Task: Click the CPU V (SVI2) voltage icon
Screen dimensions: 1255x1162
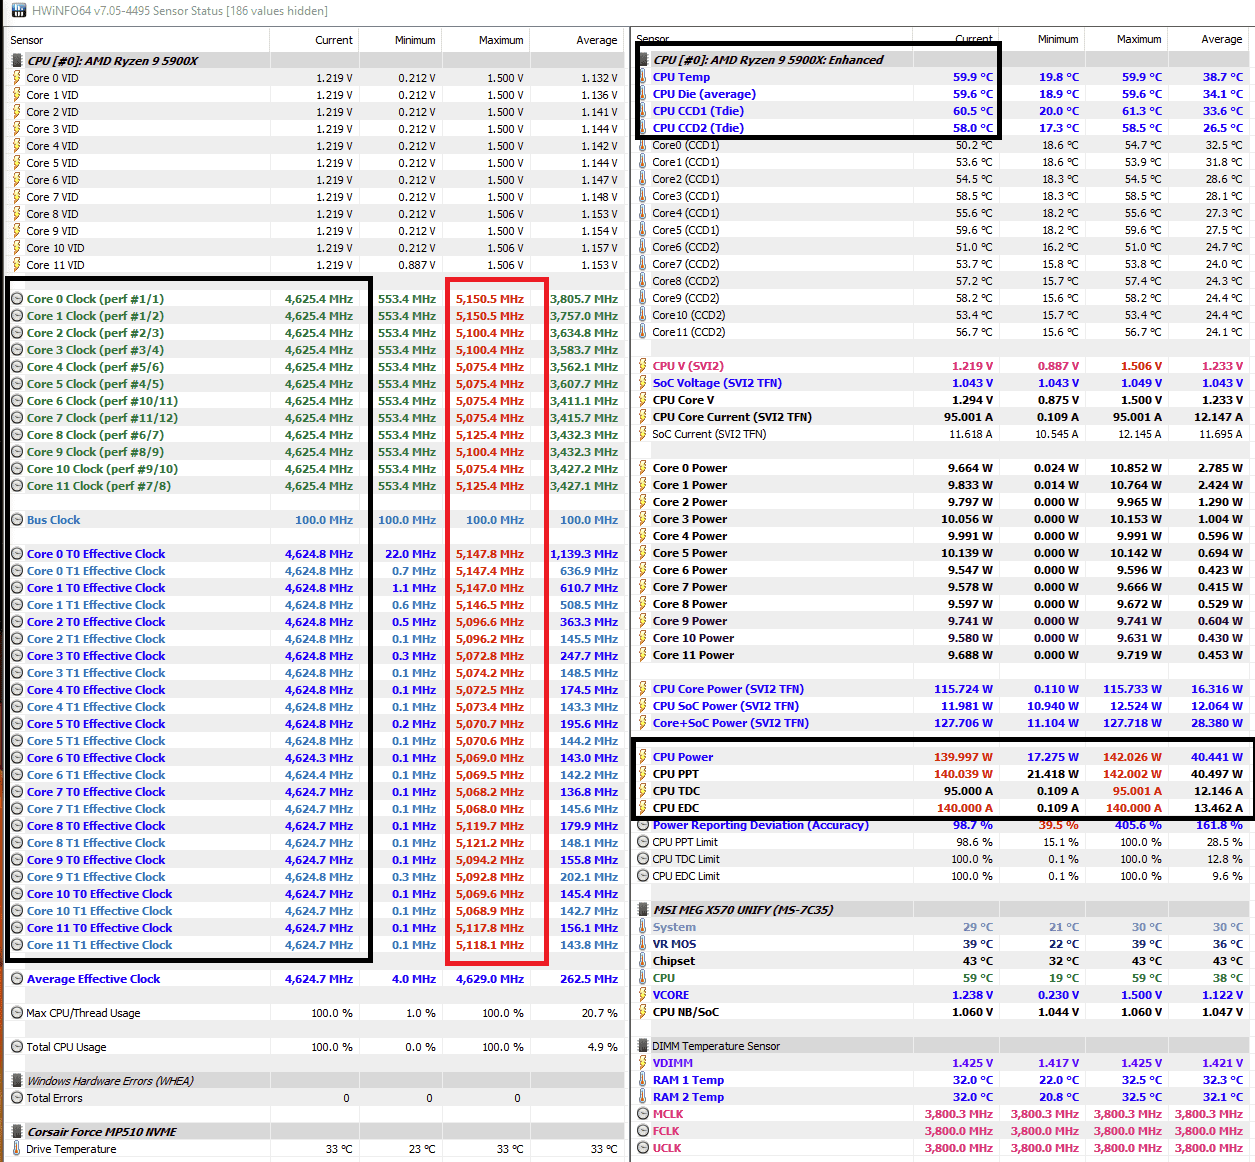Action: [643, 366]
